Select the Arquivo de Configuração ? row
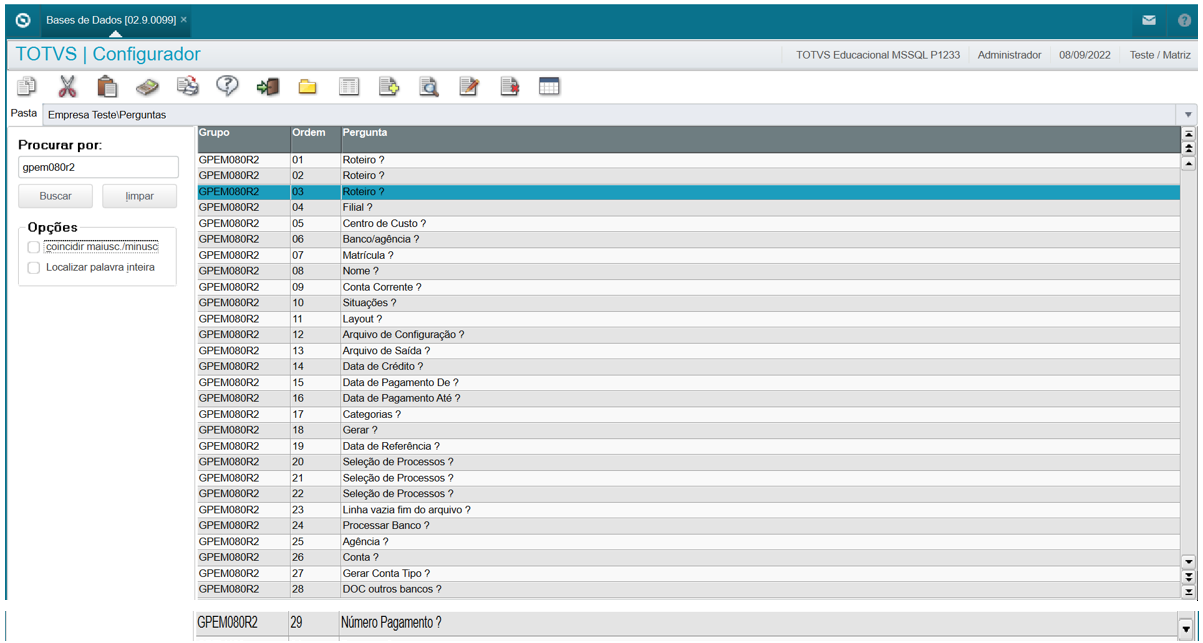Viewport: 1203px width, 643px height. 688,335
